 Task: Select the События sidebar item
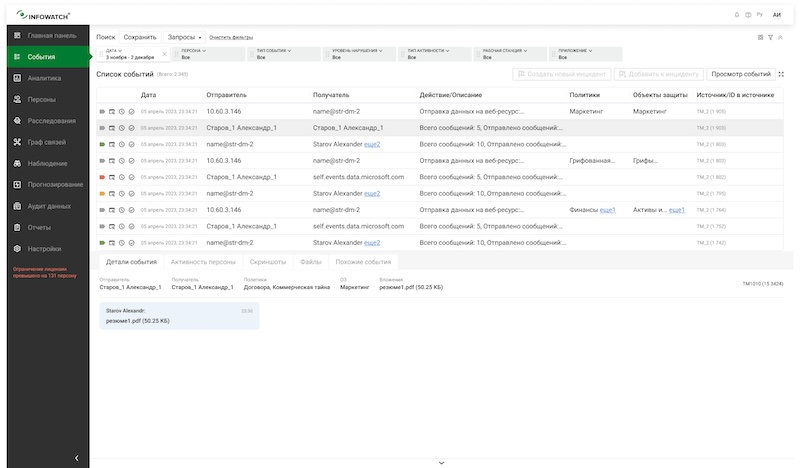[48, 57]
